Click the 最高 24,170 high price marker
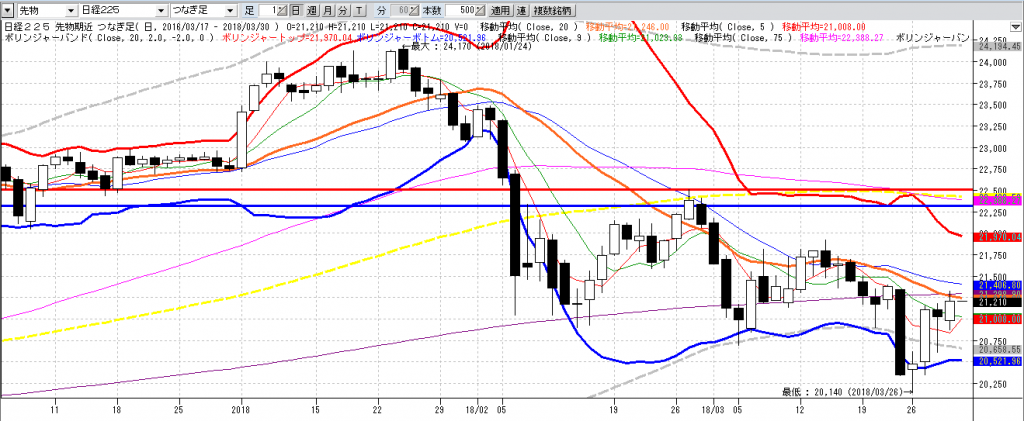The image size is (1024, 421). (x=456, y=46)
